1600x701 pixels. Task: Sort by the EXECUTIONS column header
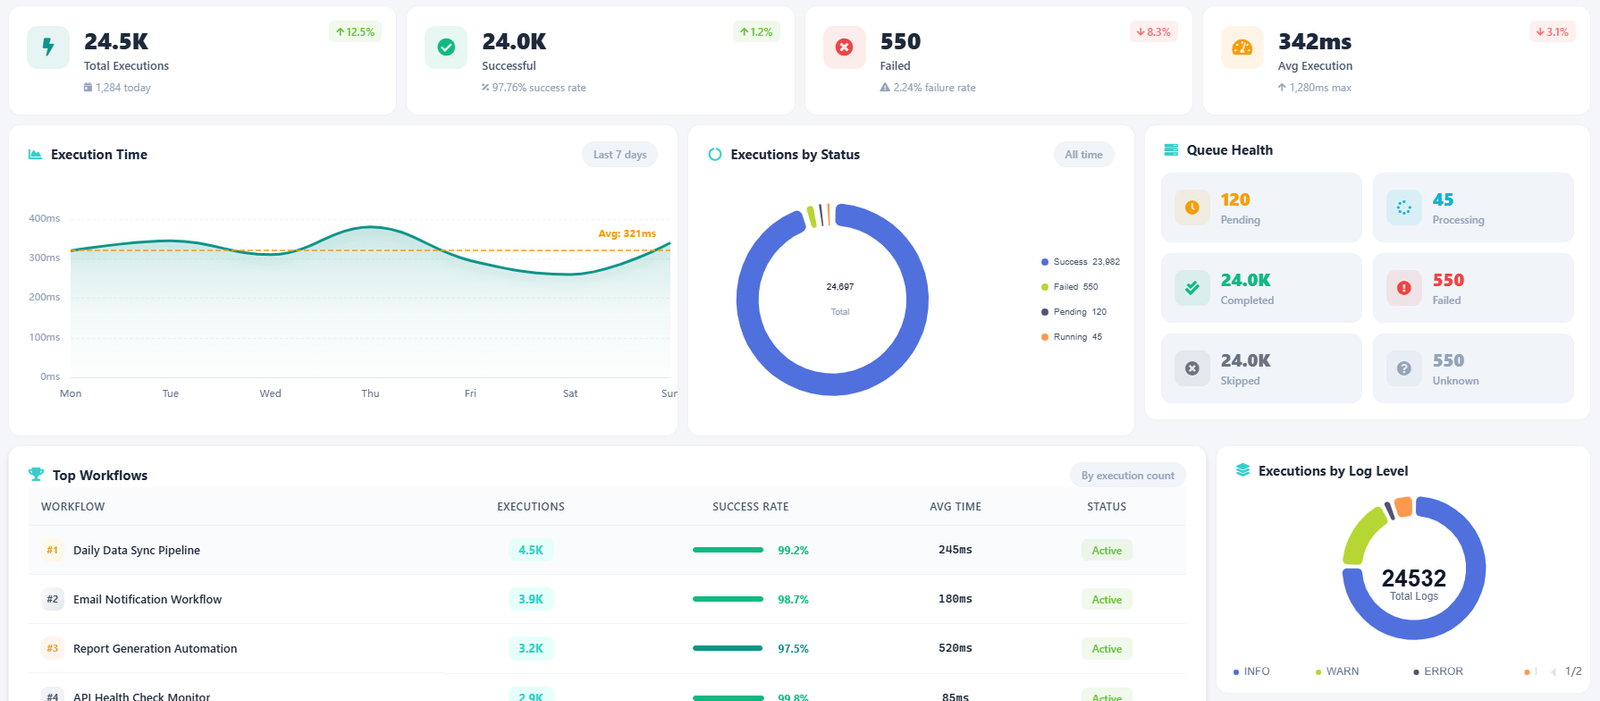pyautogui.click(x=531, y=507)
